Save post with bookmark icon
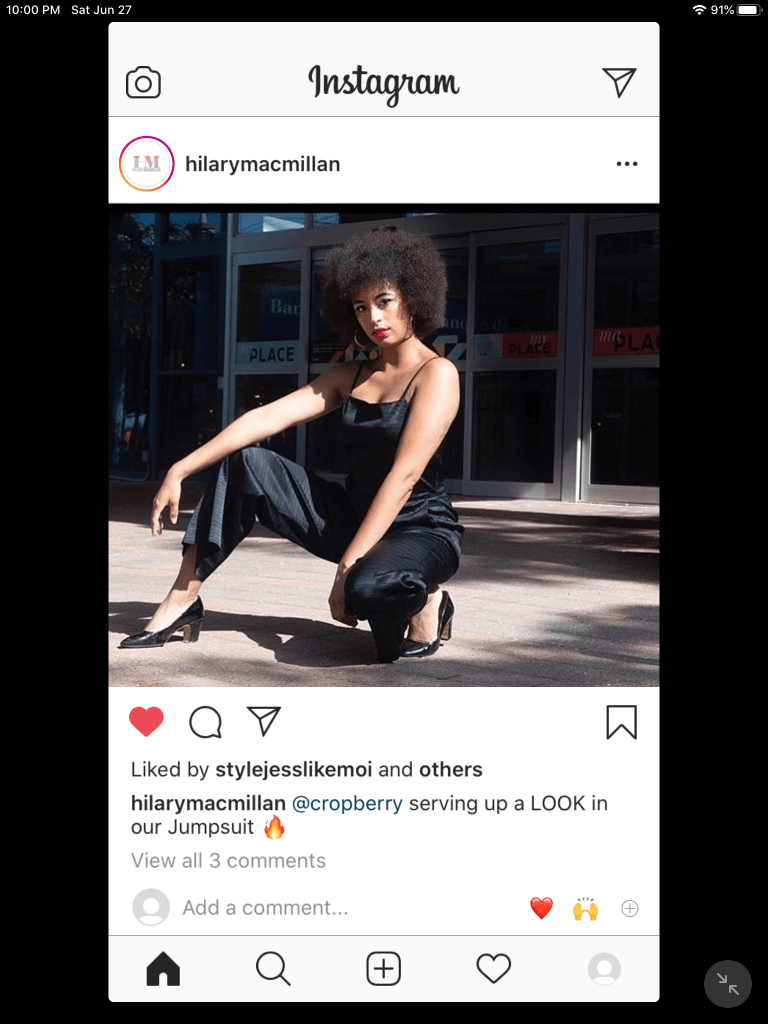This screenshot has width=768, height=1024. click(621, 722)
